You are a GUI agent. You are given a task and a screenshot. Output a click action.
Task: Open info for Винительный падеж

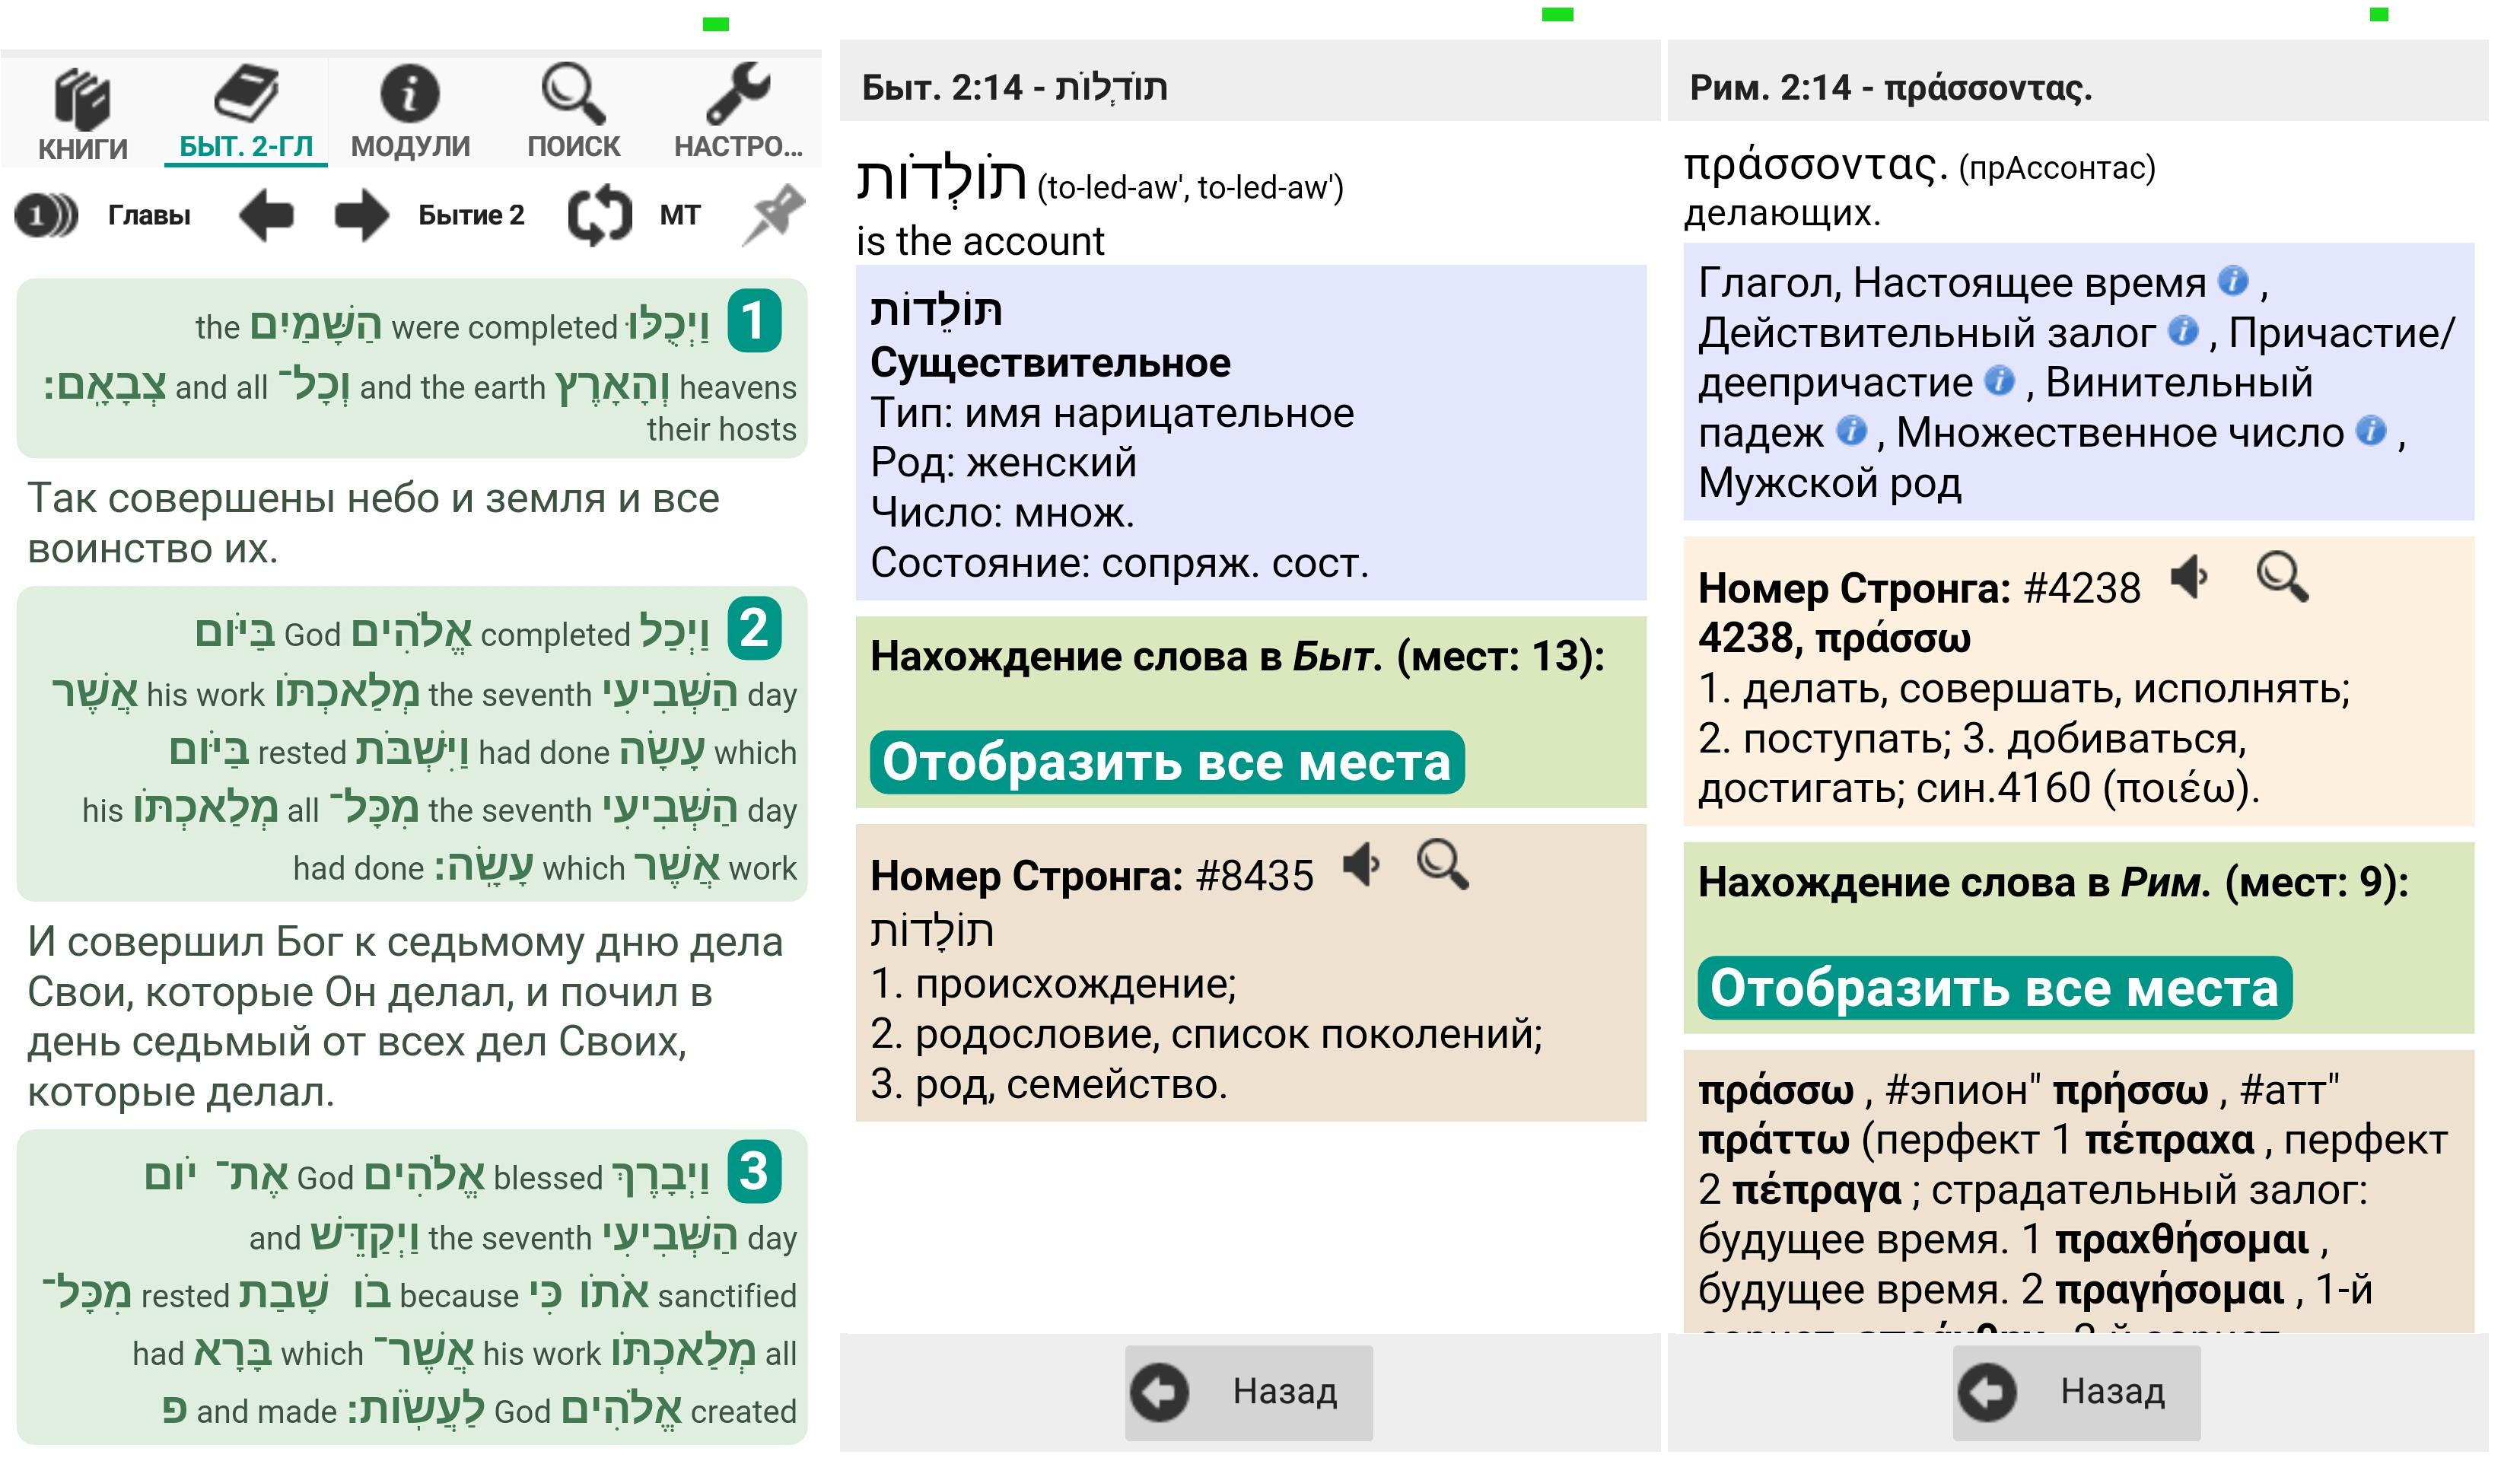(x=1851, y=431)
